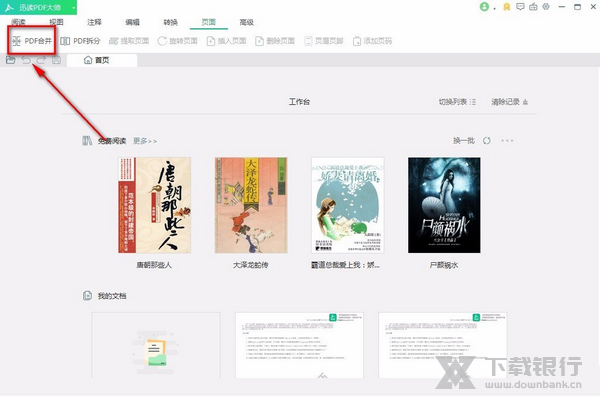The height and width of the screenshot is (397, 600).
Task: Click the broom icon beside 清除记录
Action: click(525, 102)
